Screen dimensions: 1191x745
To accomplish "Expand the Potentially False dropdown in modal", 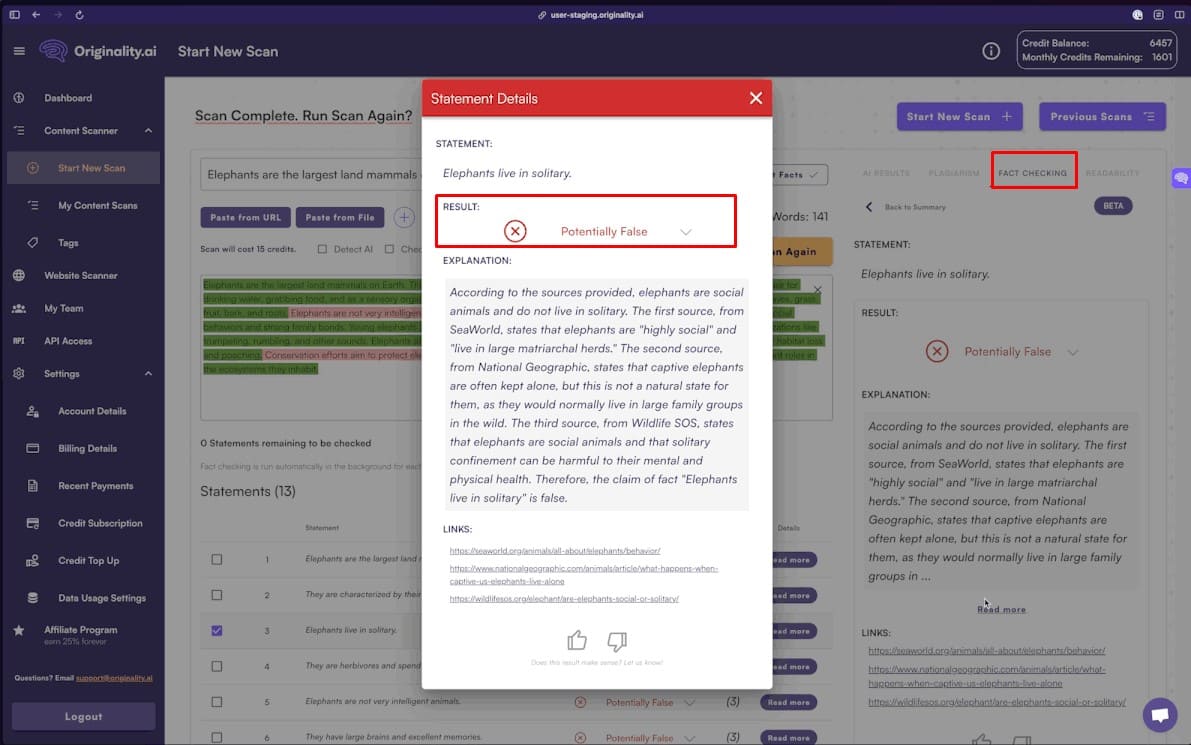I will pyautogui.click(x=686, y=232).
